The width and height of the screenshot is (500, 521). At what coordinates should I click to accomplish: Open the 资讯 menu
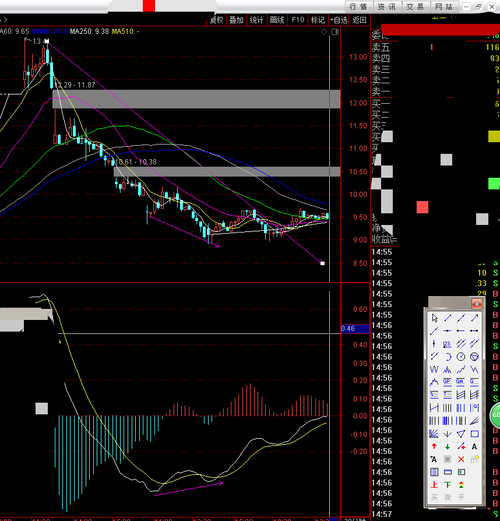click(x=387, y=7)
